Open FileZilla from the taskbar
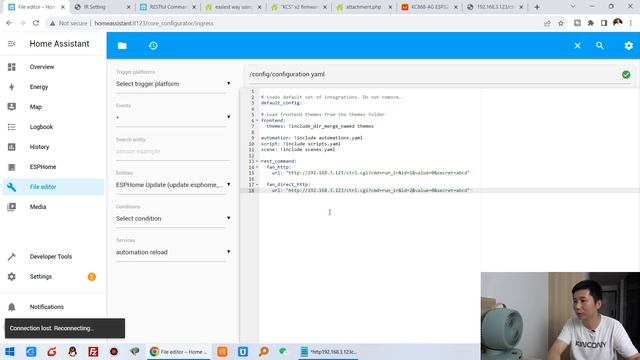 pyautogui.click(x=93, y=351)
